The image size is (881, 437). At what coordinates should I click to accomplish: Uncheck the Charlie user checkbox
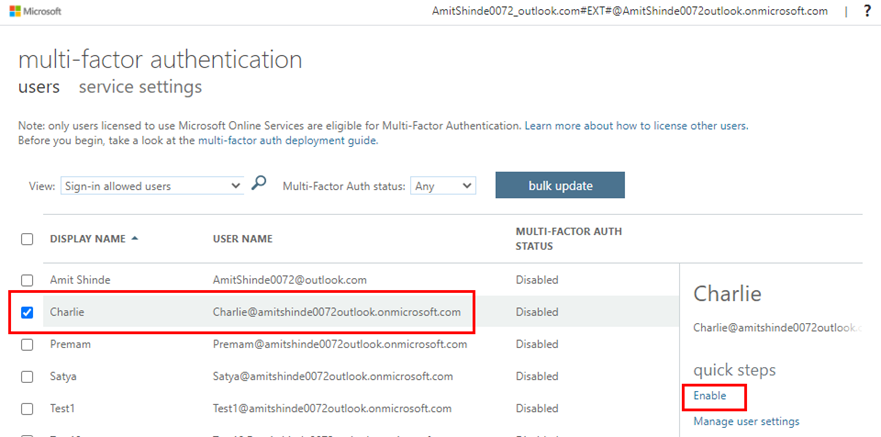tap(27, 312)
